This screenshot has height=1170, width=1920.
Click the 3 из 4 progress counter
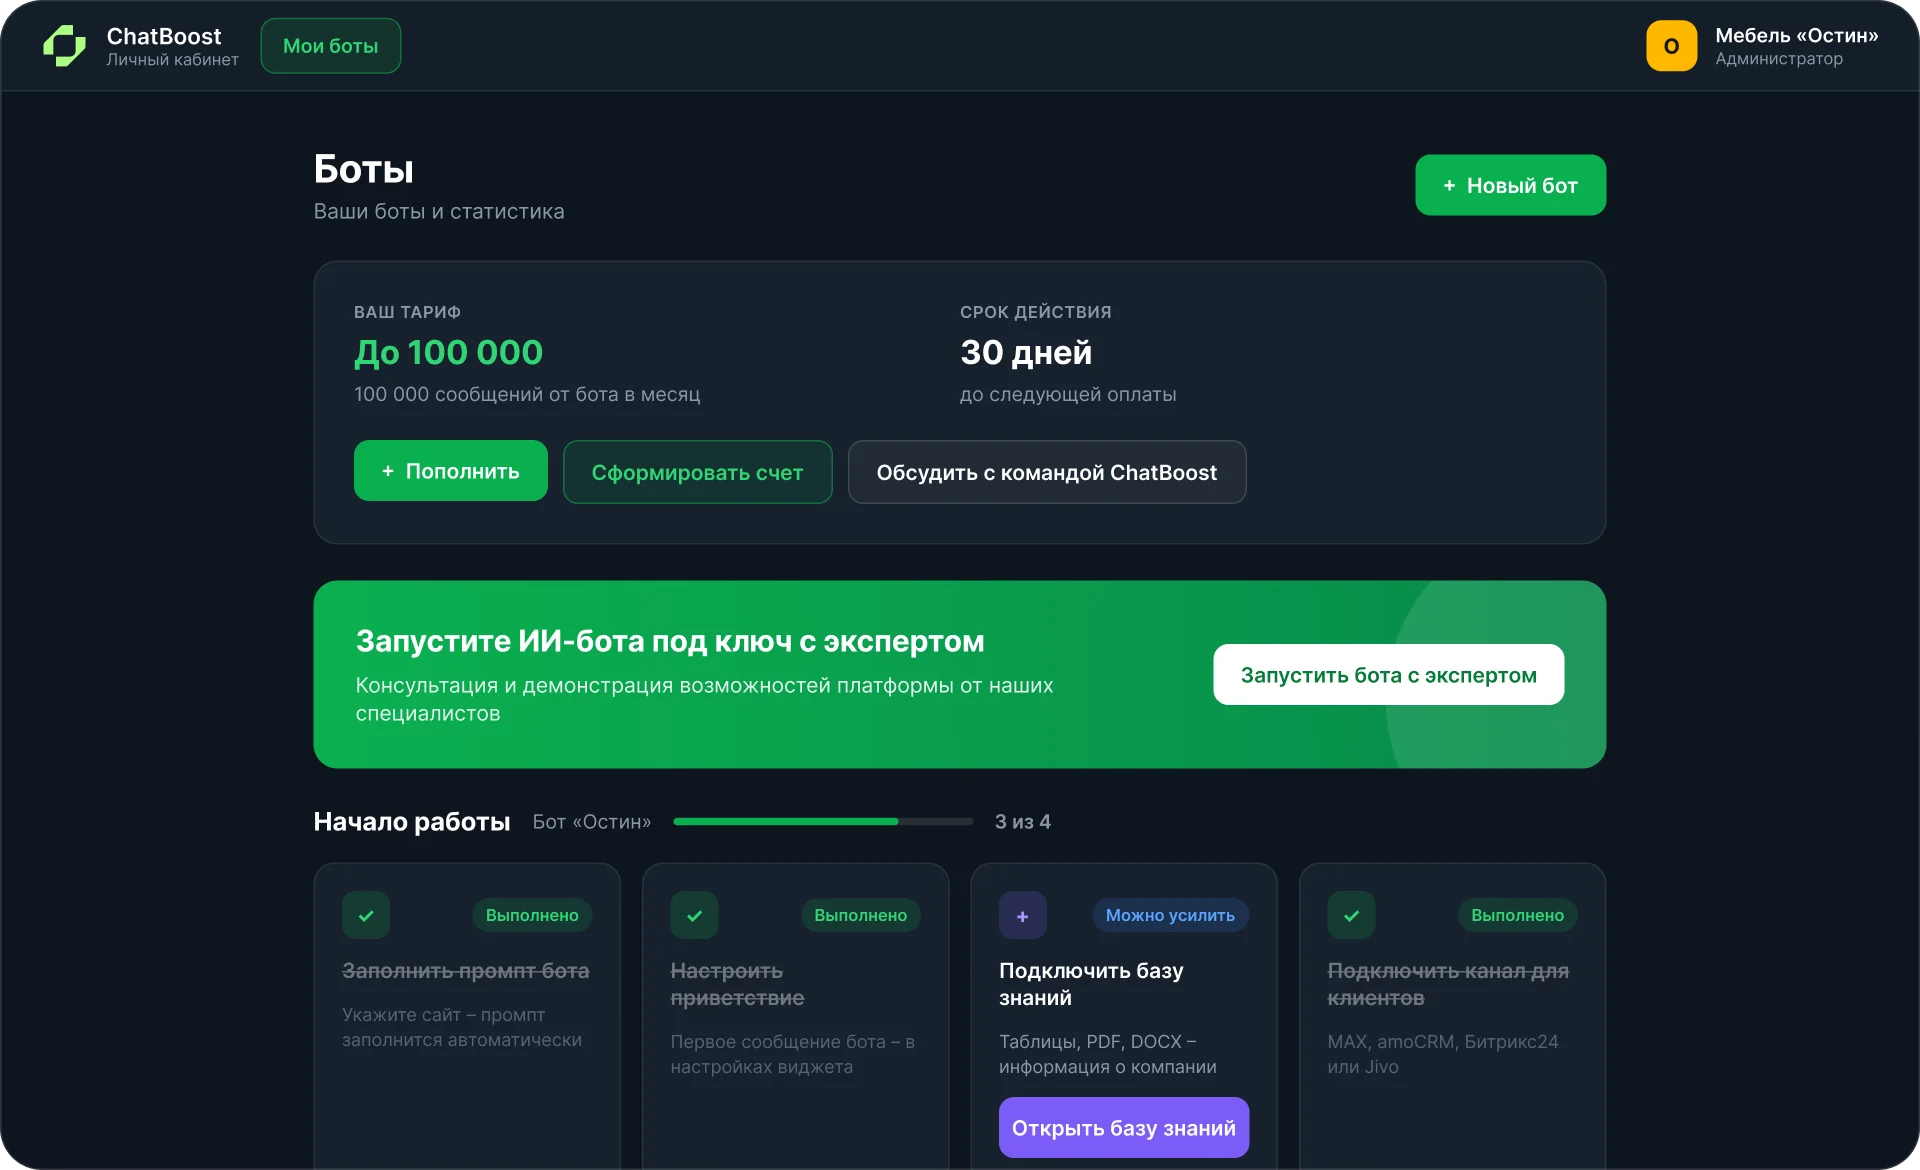point(1022,821)
